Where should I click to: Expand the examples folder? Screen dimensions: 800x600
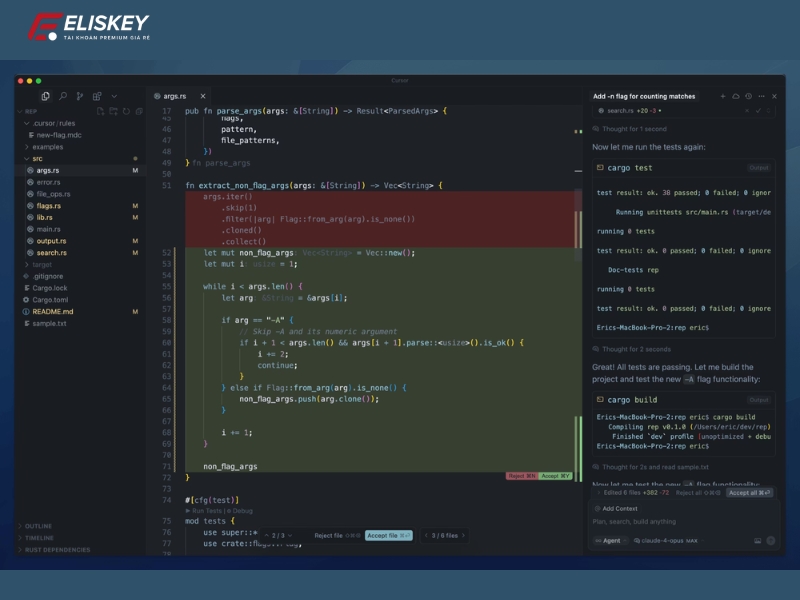pos(47,147)
